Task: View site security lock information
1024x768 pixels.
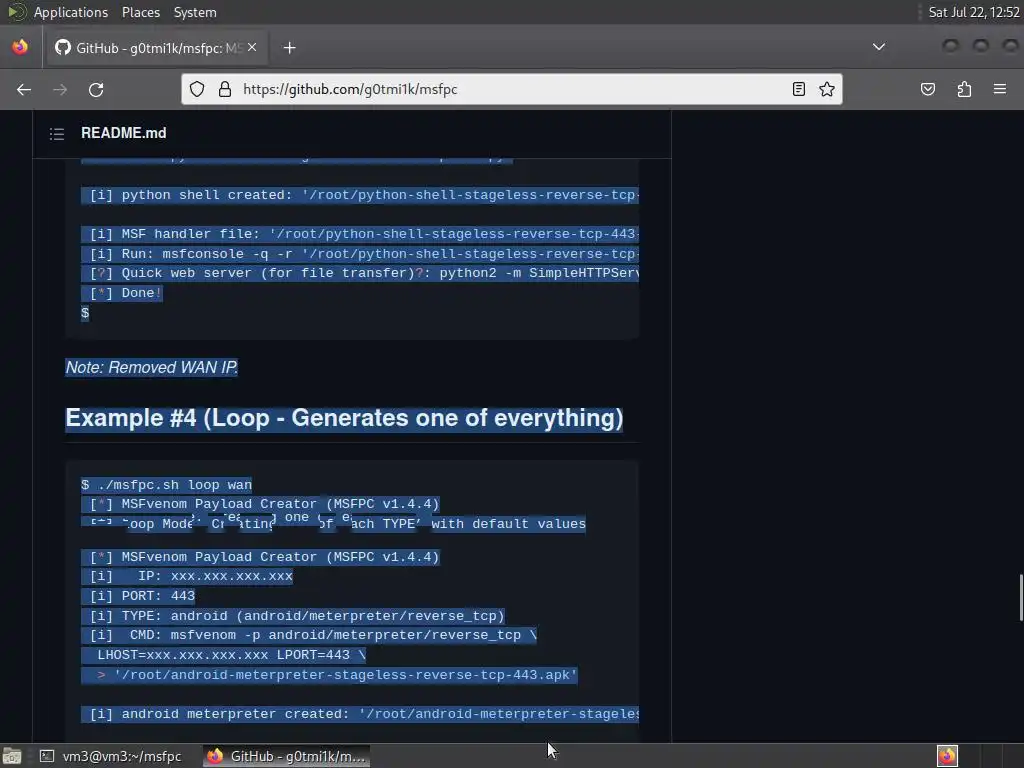Action: [x=225, y=89]
